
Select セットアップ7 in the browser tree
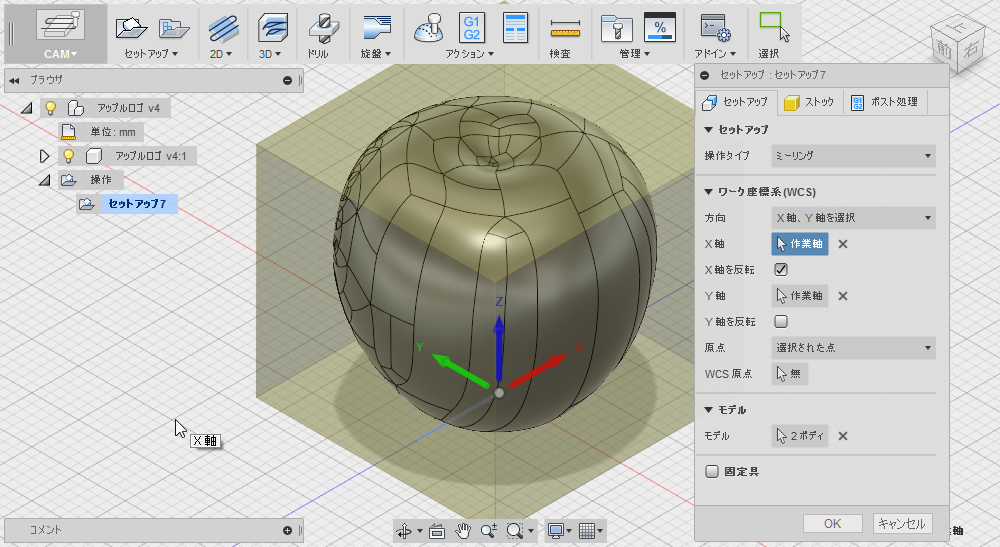tap(137, 204)
